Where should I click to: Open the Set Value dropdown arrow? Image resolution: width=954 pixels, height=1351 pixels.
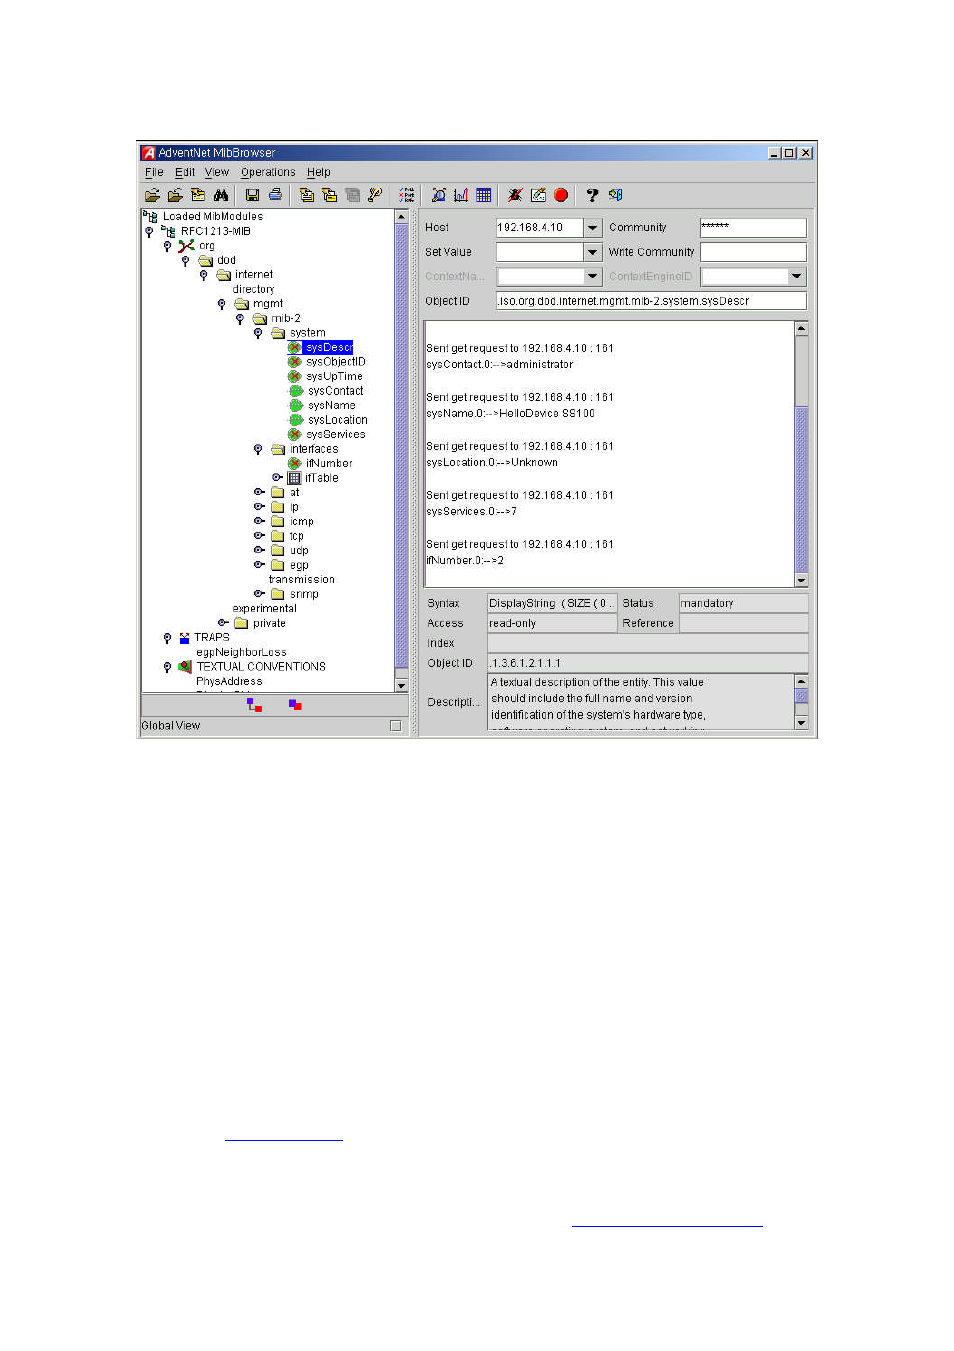[593, 252]
